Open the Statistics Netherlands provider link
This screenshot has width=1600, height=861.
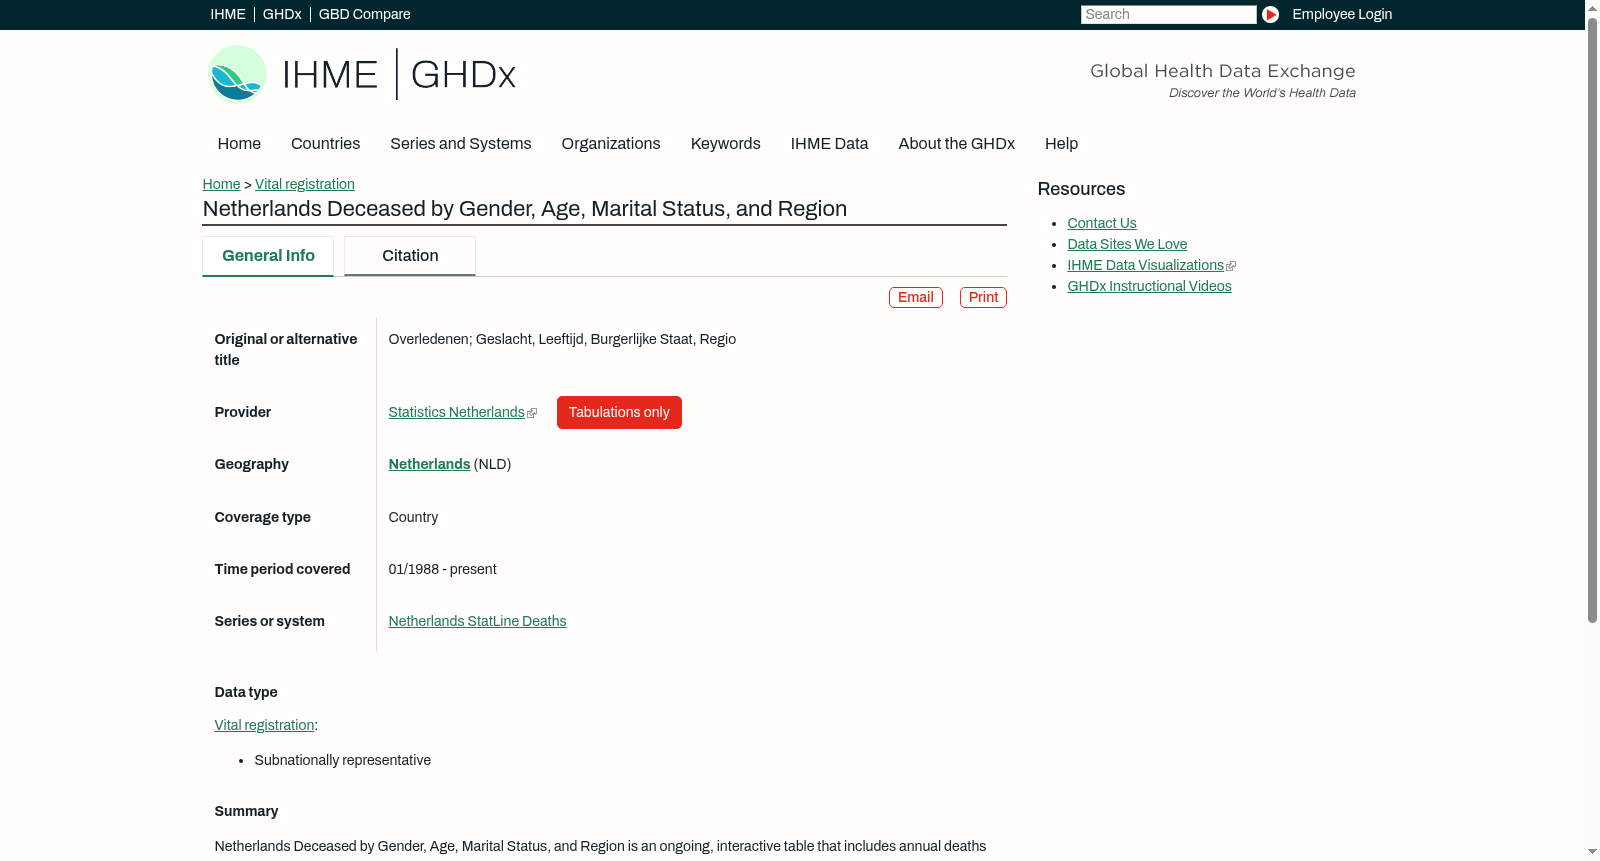pyautogui.click(x=456, y=412)
